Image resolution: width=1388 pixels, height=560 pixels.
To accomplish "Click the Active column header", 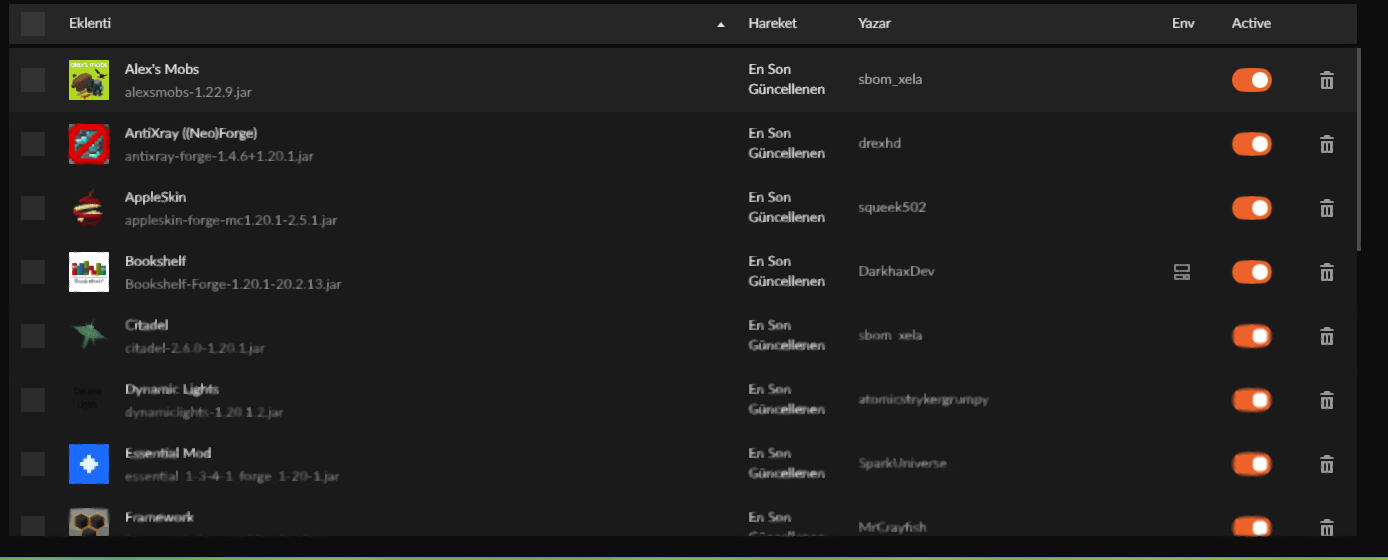I will click(1251, 23).
